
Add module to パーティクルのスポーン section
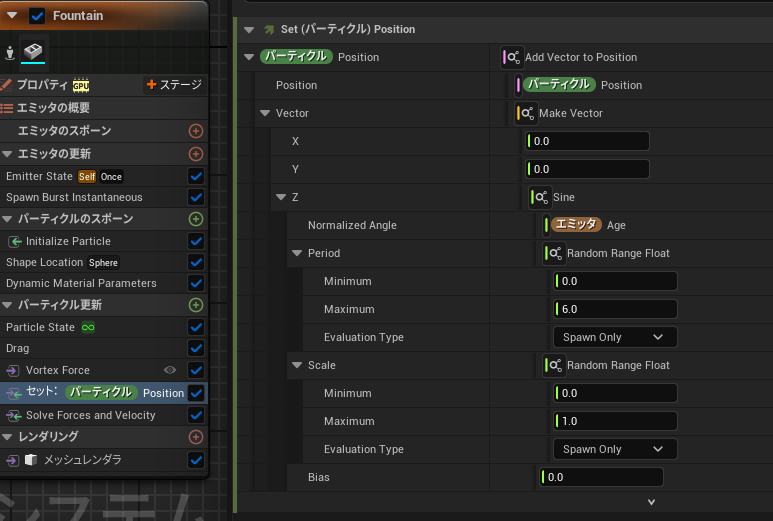[196, 219]
